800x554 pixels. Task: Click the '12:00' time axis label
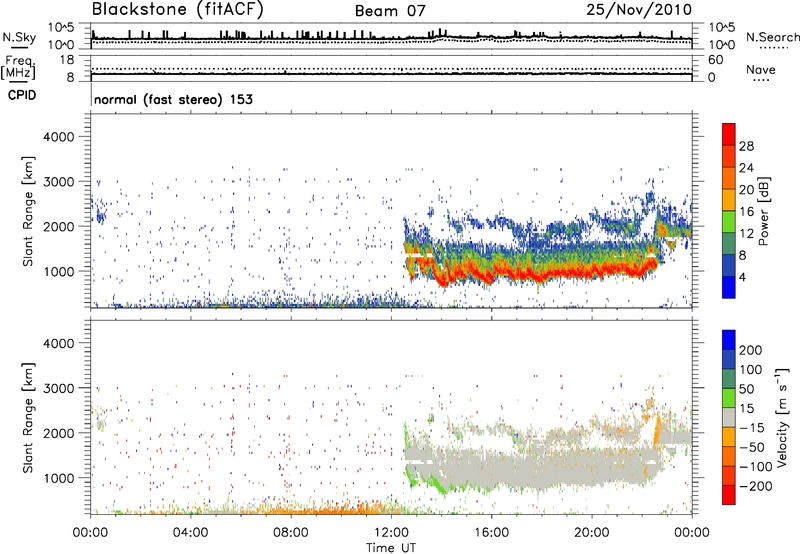point(391,533)
